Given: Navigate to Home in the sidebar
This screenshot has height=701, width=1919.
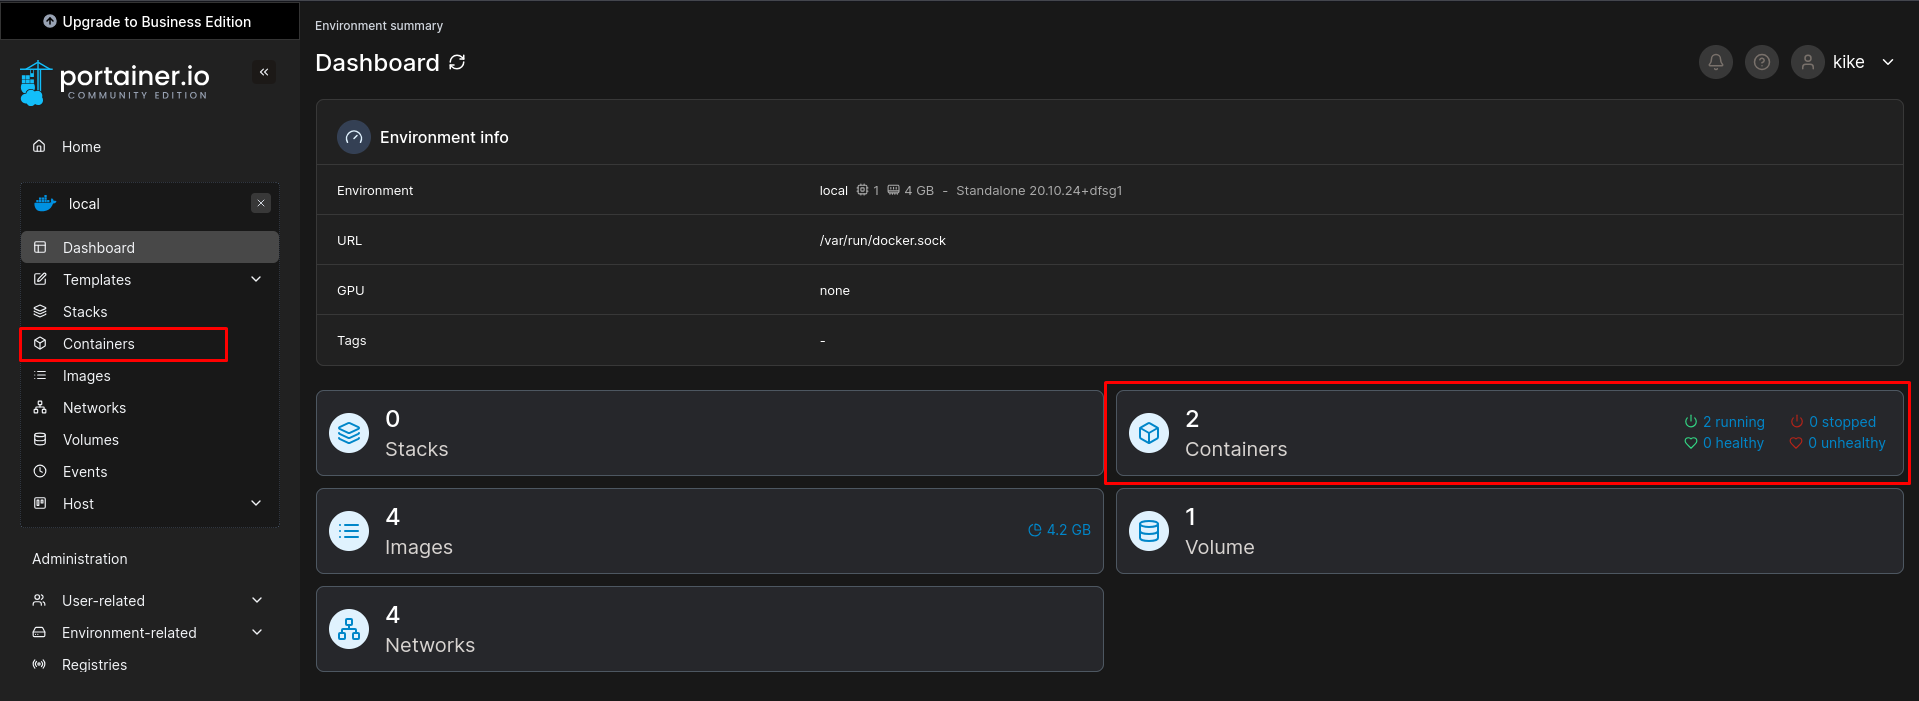Looking at the screenshot, I should 81,147.
